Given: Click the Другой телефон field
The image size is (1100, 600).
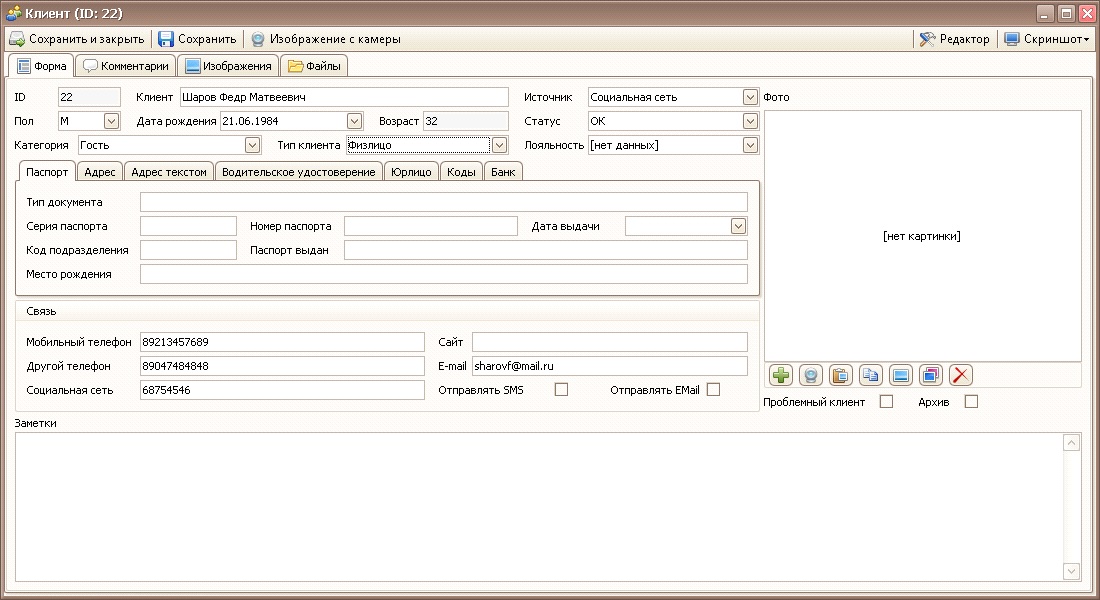Looking at the screenshot, I should pyautogui.click(x=282, y=366).
